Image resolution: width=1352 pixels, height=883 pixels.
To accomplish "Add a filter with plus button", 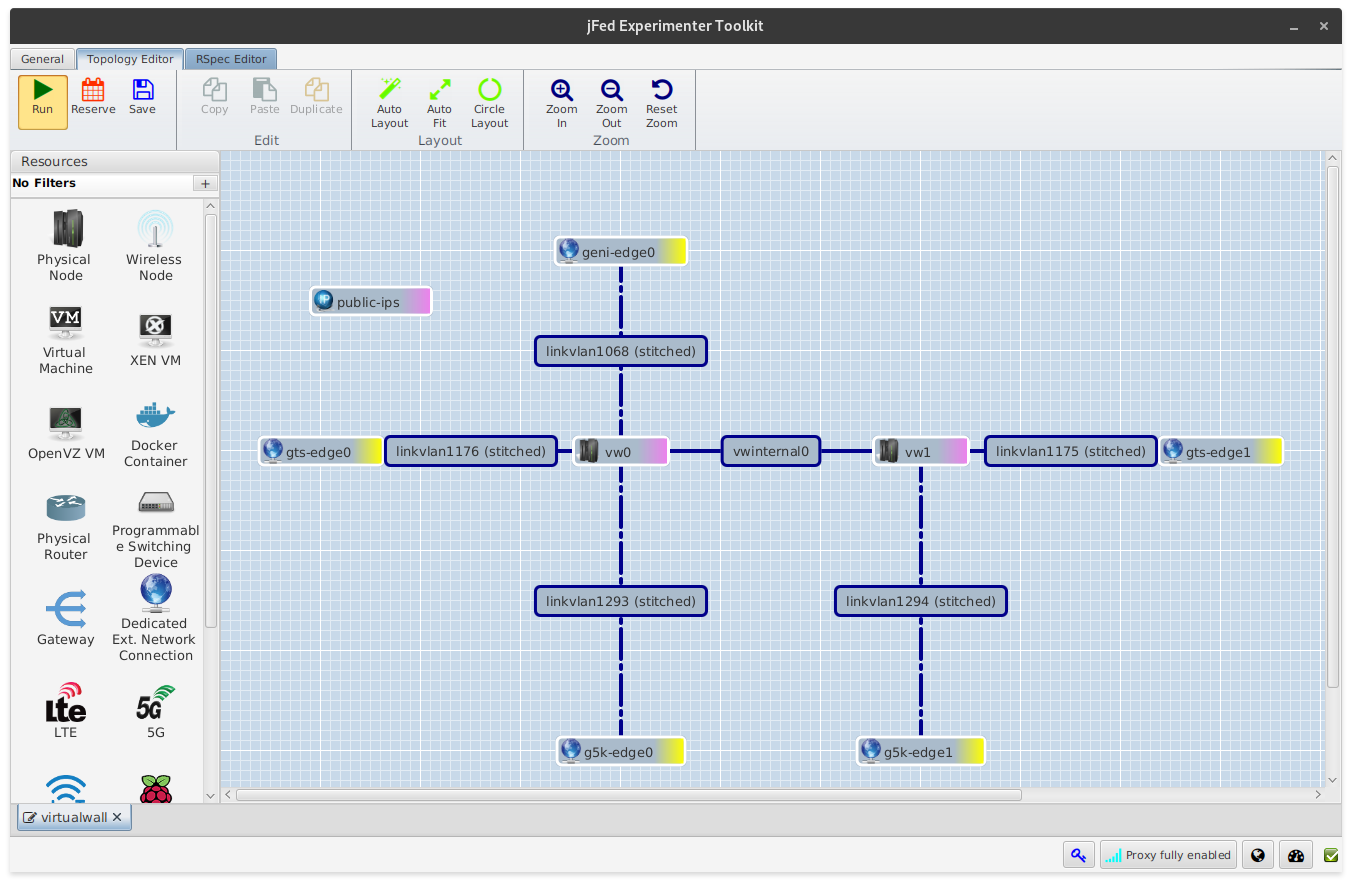I will [205, 183].
